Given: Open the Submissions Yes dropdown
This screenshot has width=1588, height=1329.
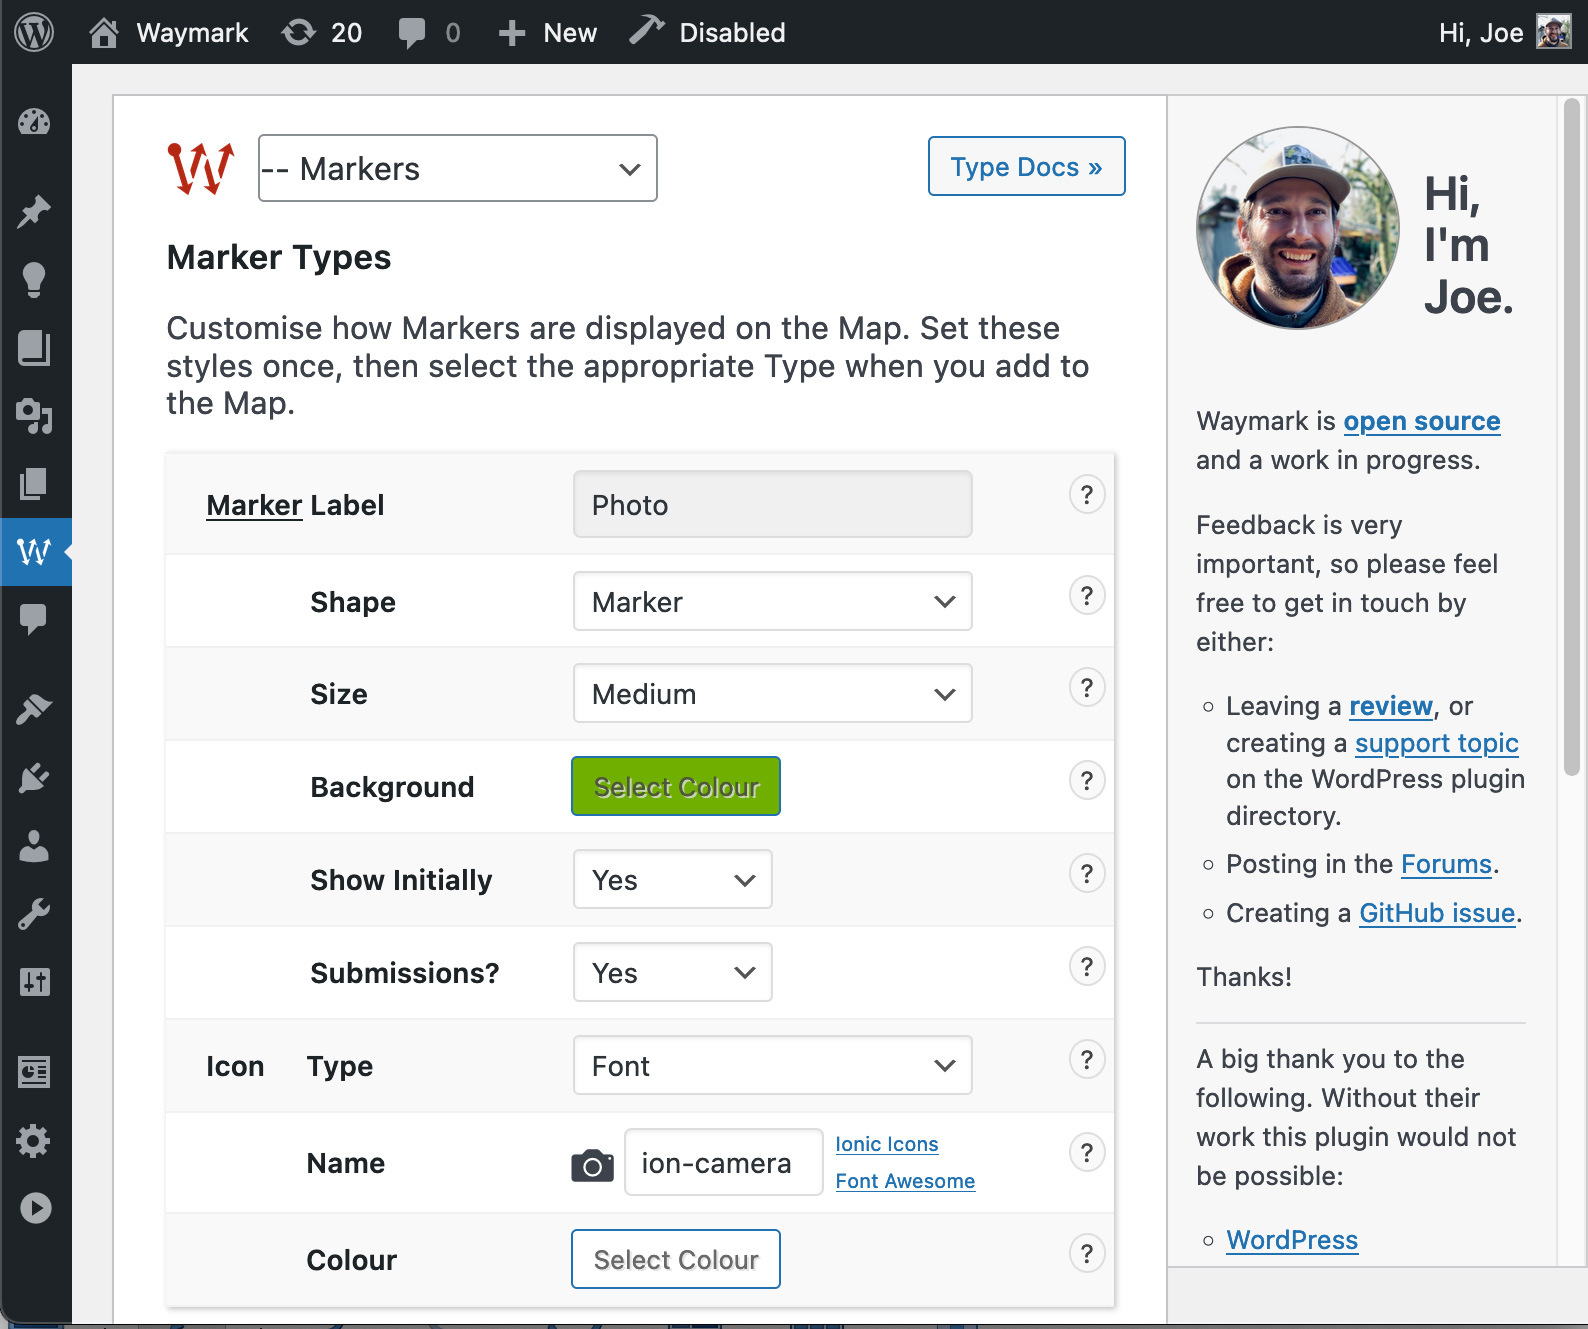Looking at the screenshot, I should point(672,972).
